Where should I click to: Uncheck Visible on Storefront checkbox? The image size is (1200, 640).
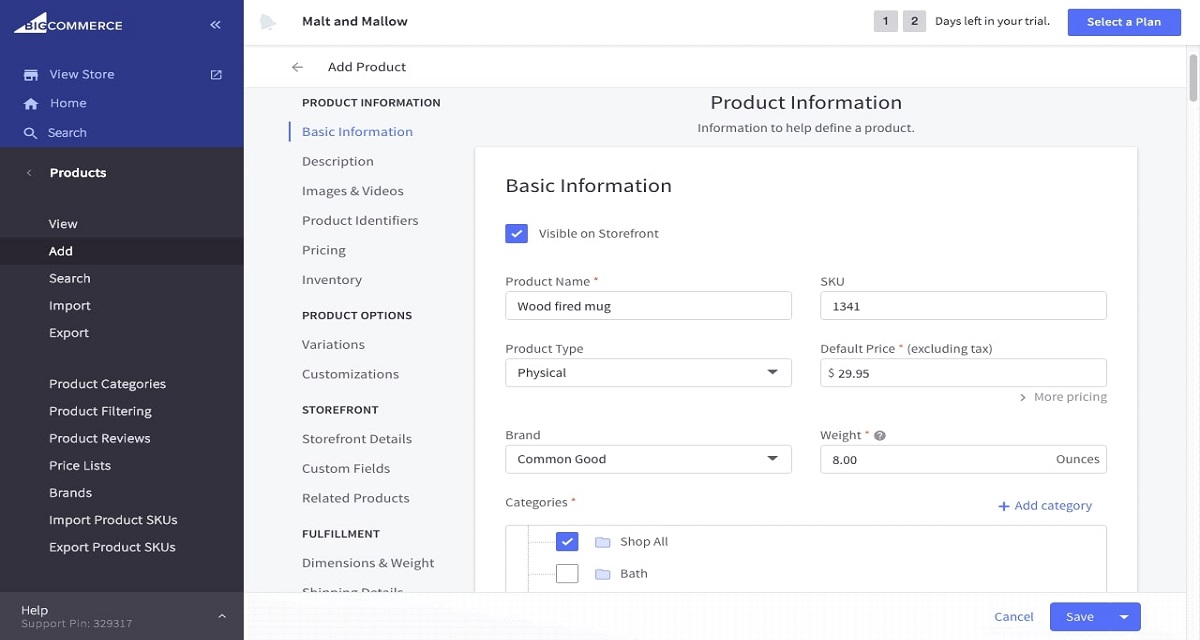[x=516, y=234]
